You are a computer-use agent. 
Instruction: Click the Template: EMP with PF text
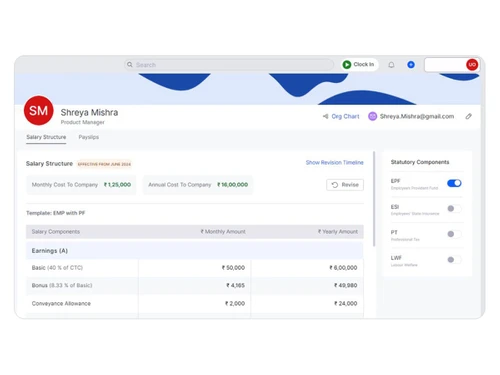(x=56, y=213)
